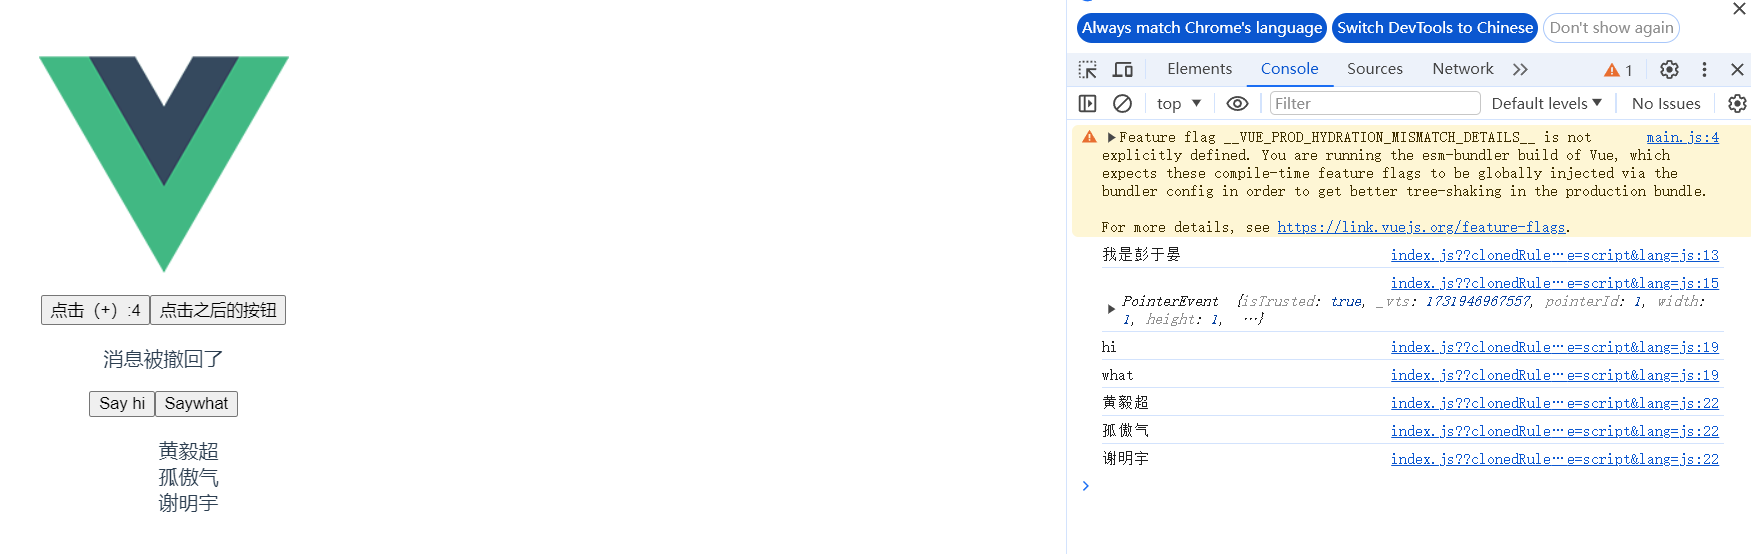Open source link for 黄毅超 log
Screen dimensions: 1751x554
[x=1554, y=403]
